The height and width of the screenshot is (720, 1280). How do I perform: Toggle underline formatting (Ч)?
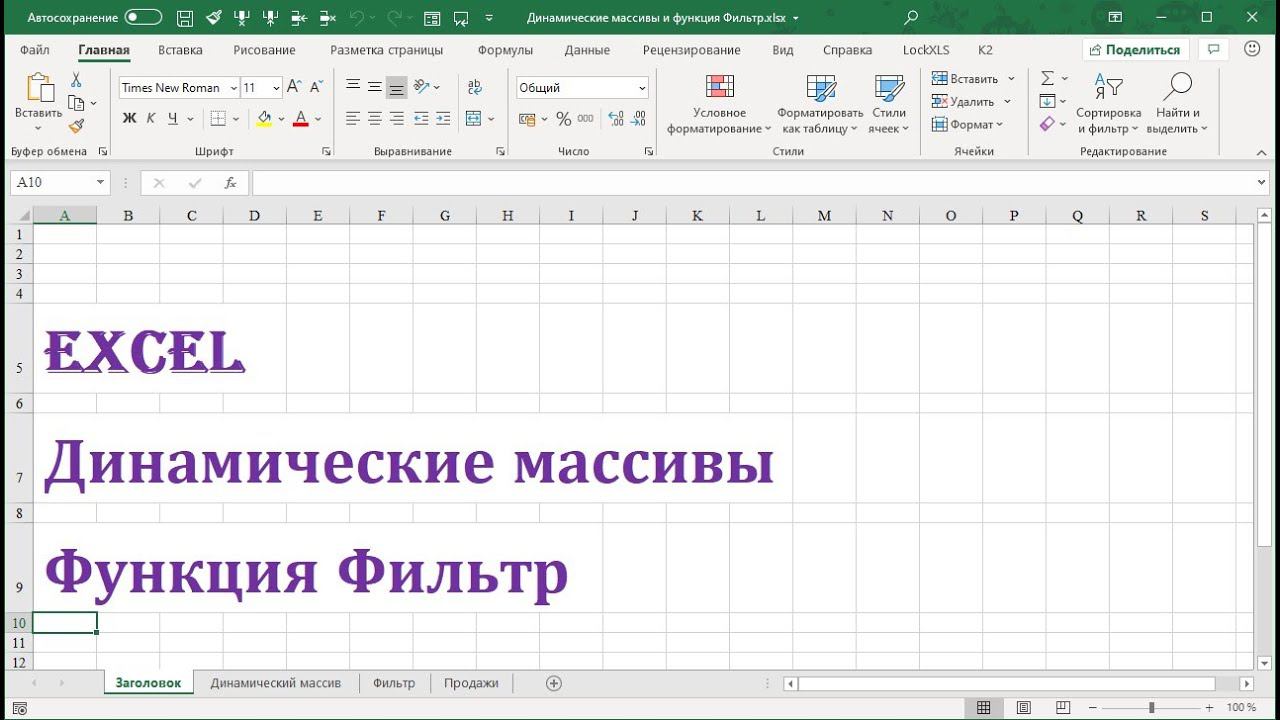click(173, 118)
